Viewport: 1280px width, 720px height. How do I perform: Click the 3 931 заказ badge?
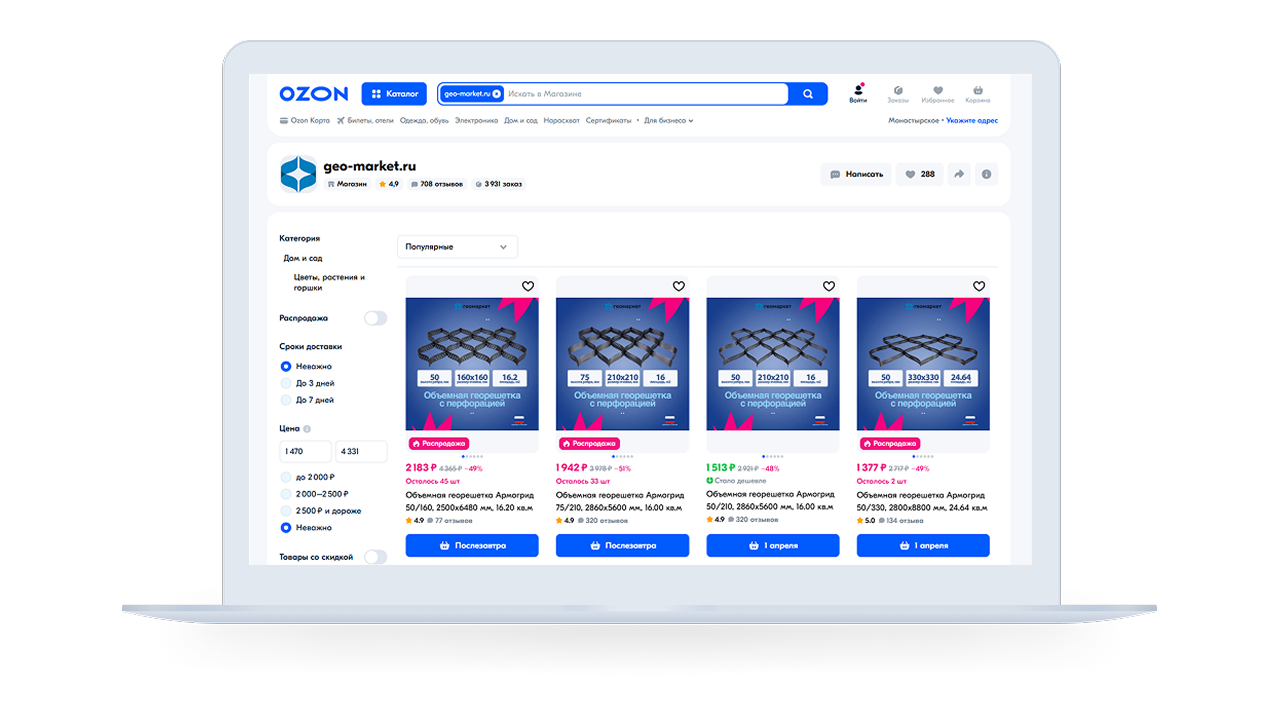(498, 184)
